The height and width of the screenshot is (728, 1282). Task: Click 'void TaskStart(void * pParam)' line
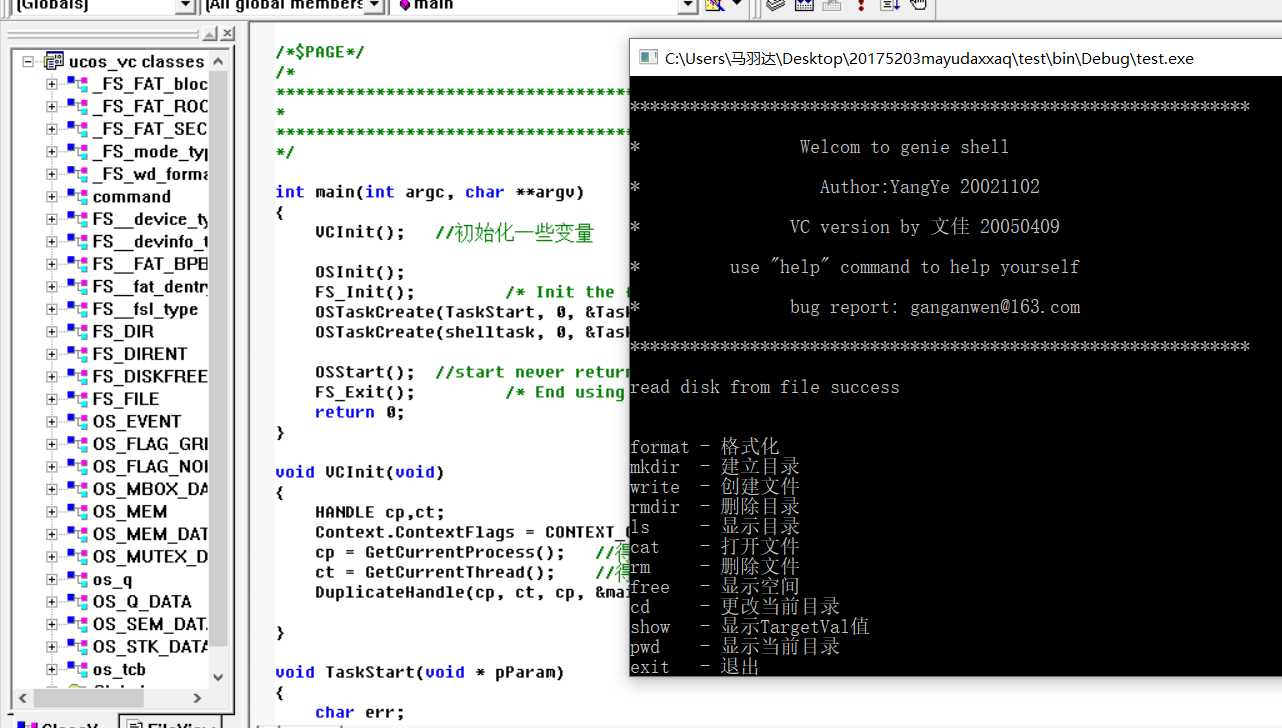tap(420, 672)
